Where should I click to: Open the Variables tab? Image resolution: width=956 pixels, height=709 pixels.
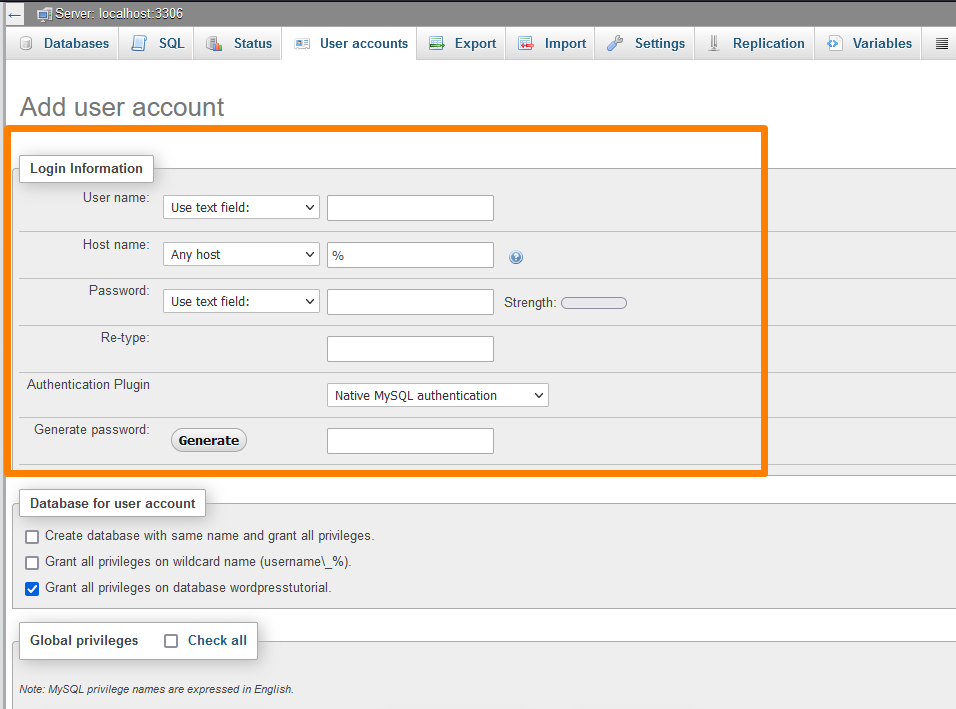tap(868, 43)
